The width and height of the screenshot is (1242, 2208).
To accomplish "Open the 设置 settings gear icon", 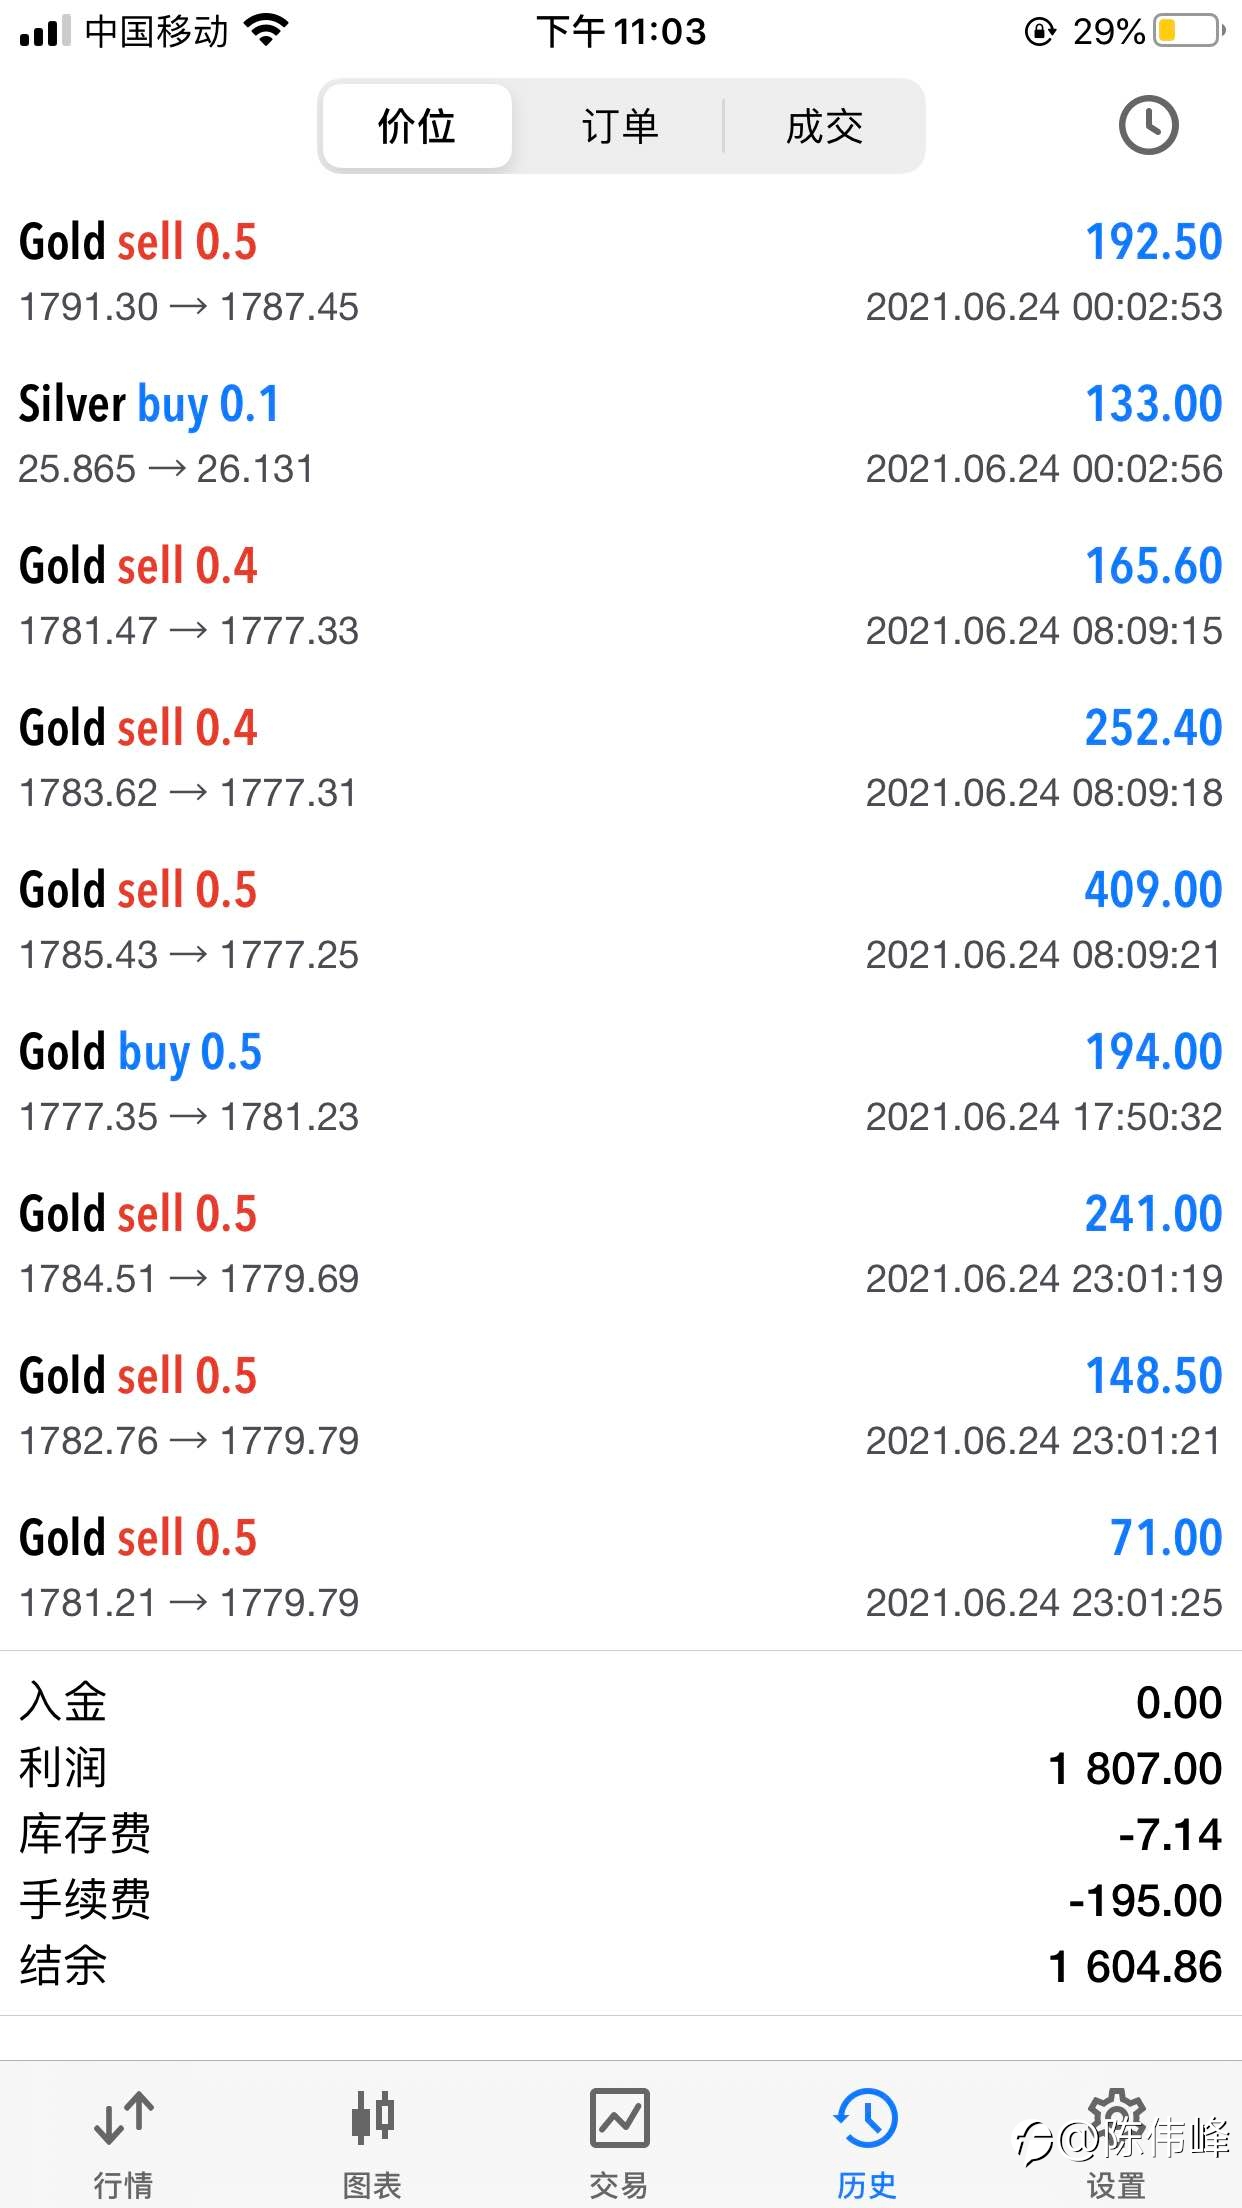I will tap(1116, 2117).
